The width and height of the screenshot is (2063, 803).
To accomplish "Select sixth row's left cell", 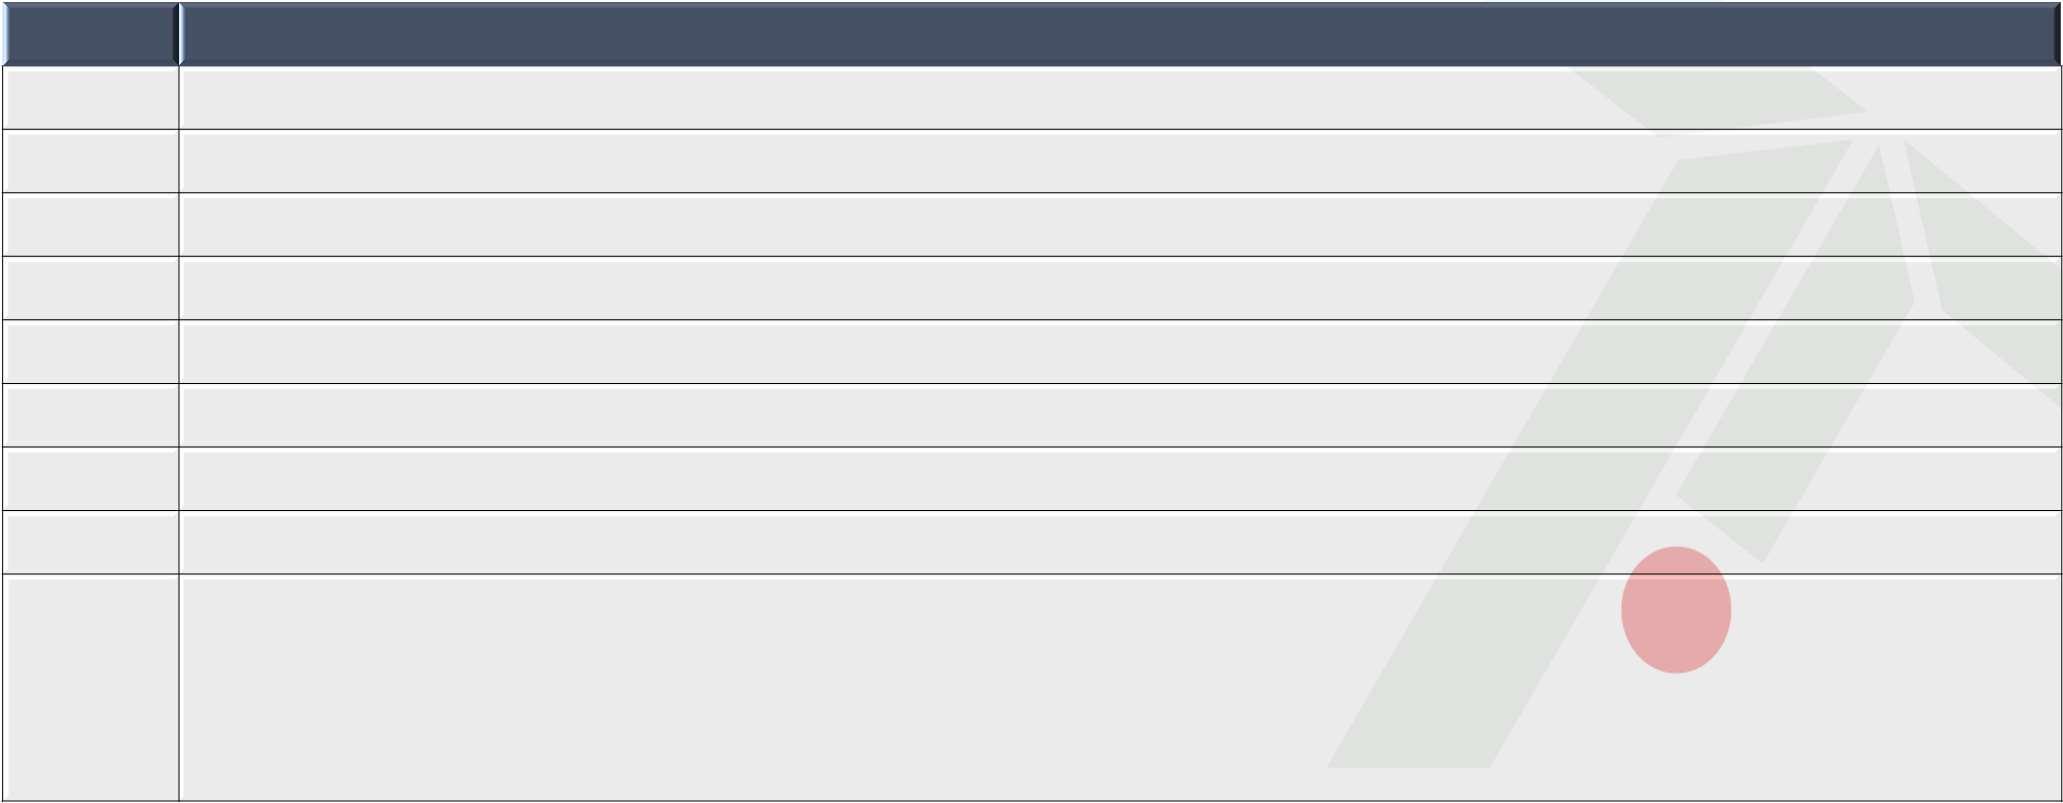I will coord(90,416).
